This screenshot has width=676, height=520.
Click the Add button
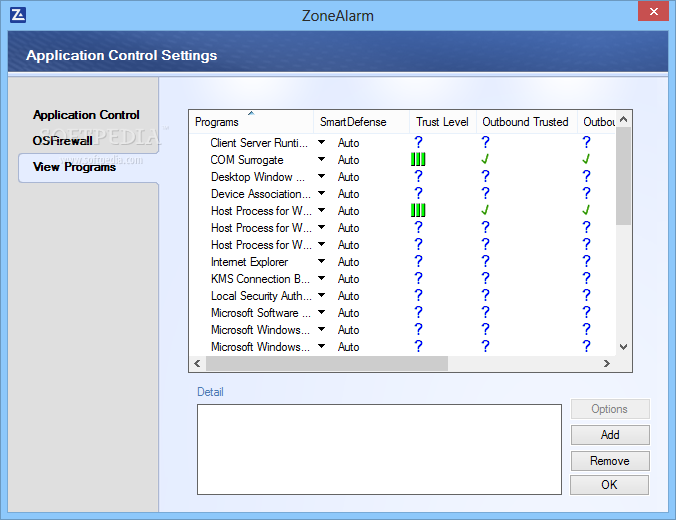pos(610,435)
